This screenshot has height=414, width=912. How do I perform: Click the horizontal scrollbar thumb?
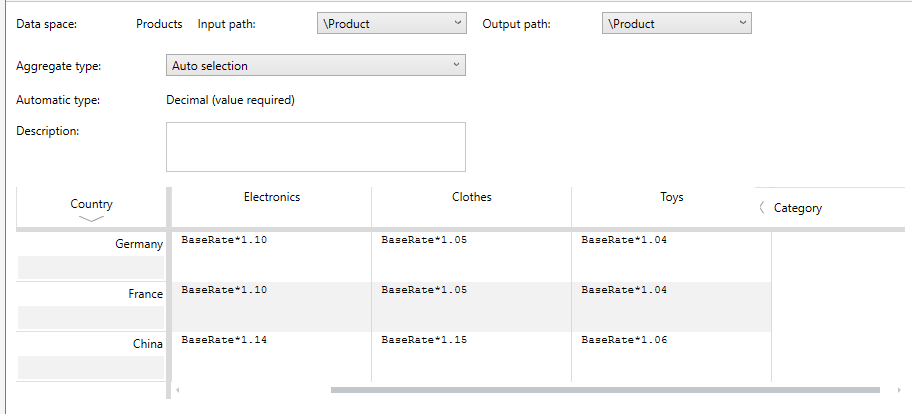click(605, 390)
